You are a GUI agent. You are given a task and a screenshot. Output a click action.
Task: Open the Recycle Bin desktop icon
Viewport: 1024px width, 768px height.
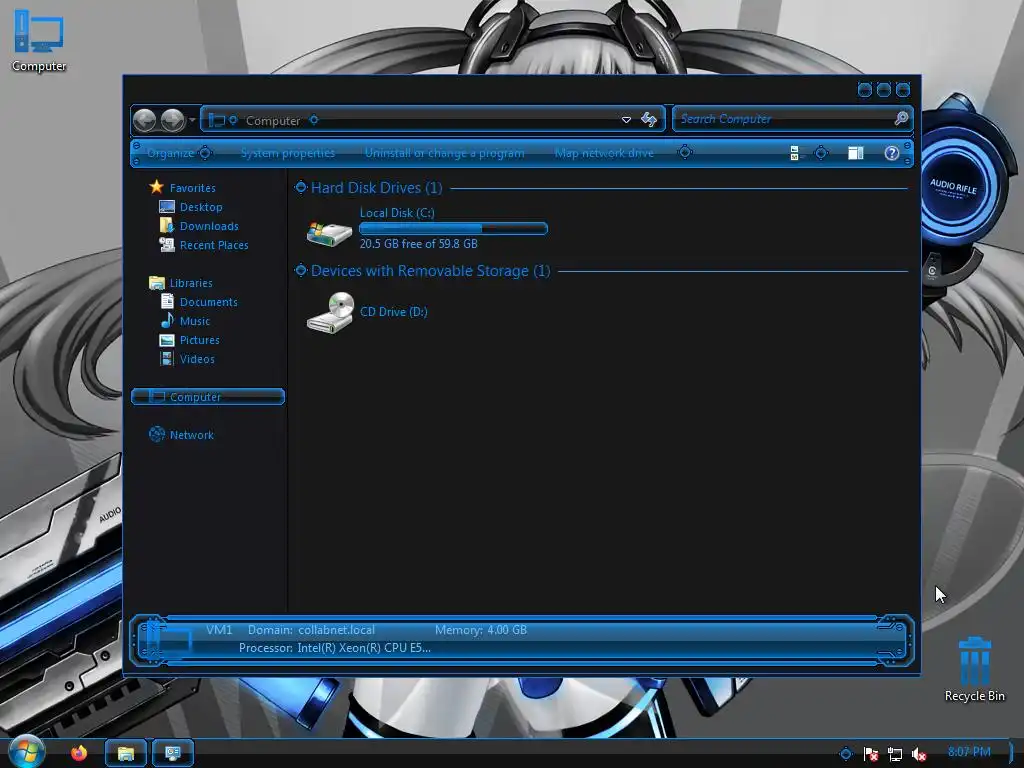974,669
